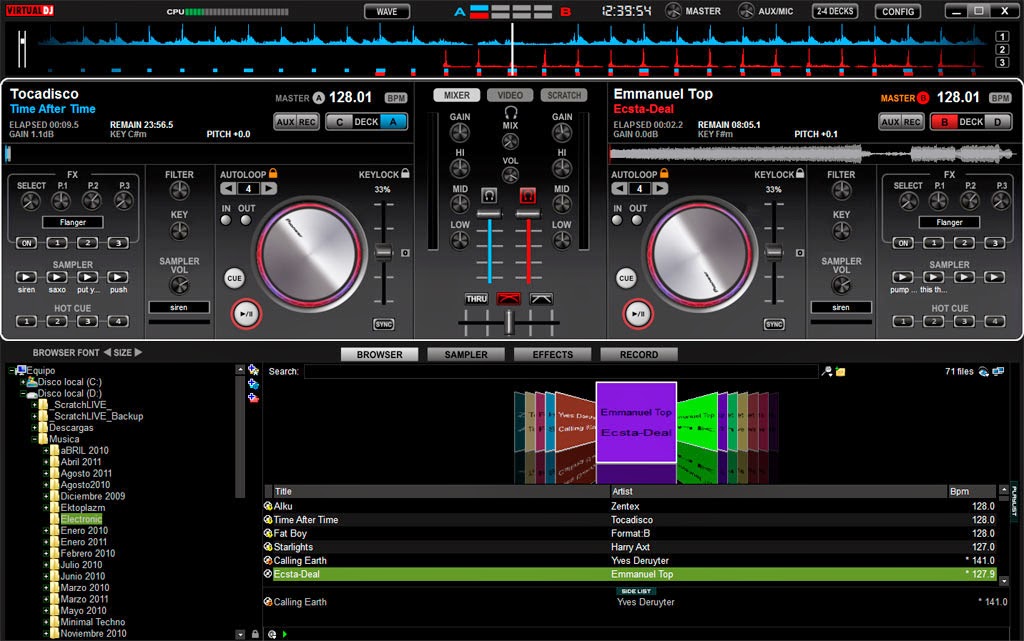This screenshot has width=1024, height=641.
Task: Turn ON the right deck FX
Action: (x=903, y=243)
